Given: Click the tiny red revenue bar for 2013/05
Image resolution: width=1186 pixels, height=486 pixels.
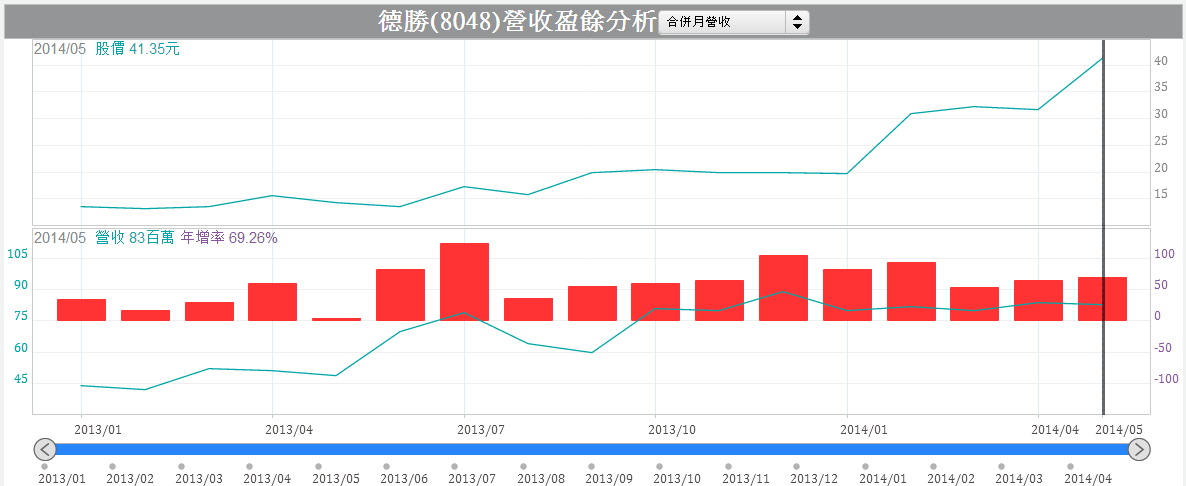Looking at the screenshot, I should [x=337, y=319].
